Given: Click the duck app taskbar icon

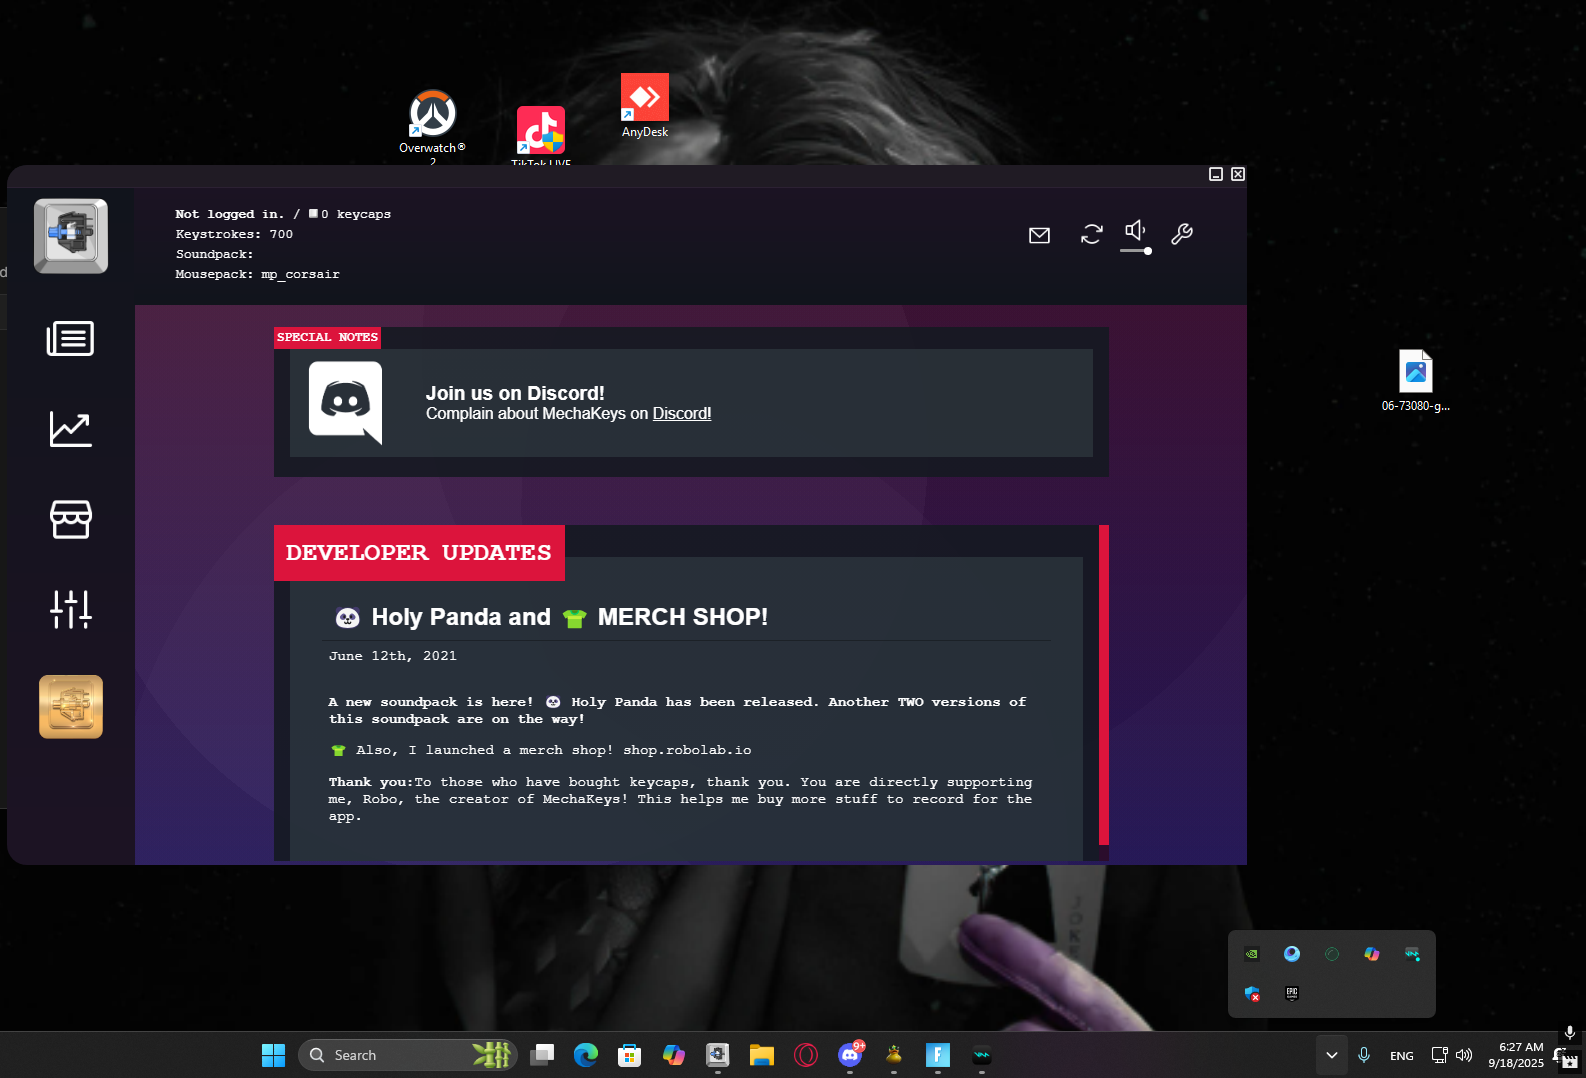Looking at the screenshot, I should click(x=894, y=1055).
